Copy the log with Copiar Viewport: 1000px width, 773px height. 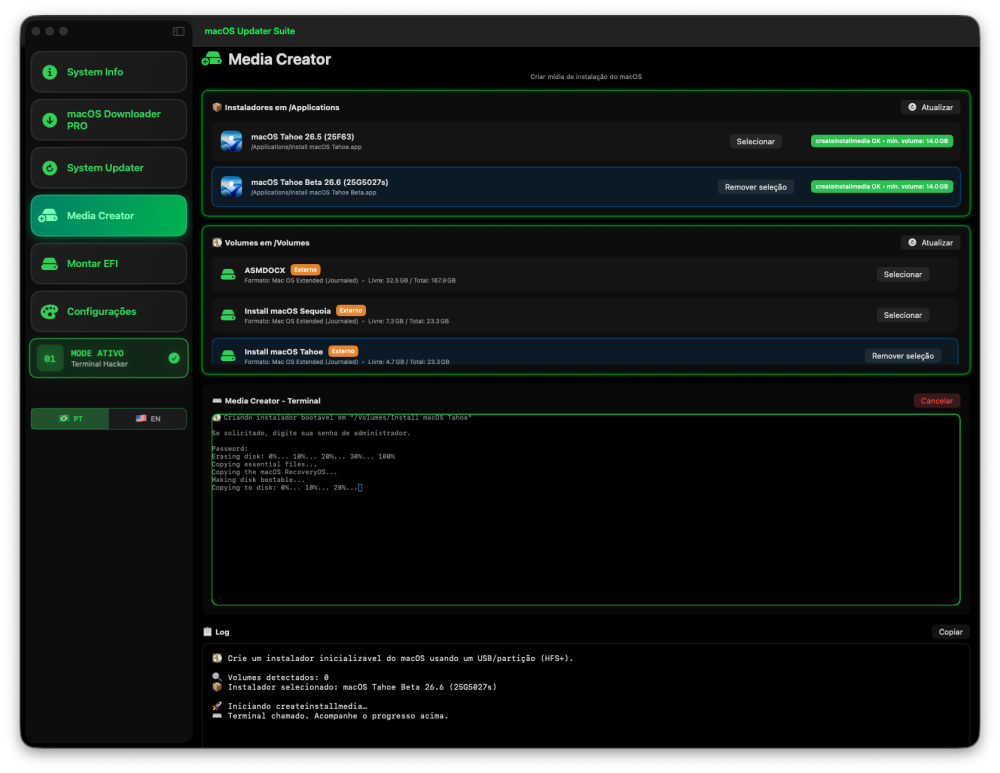[950, 631]
